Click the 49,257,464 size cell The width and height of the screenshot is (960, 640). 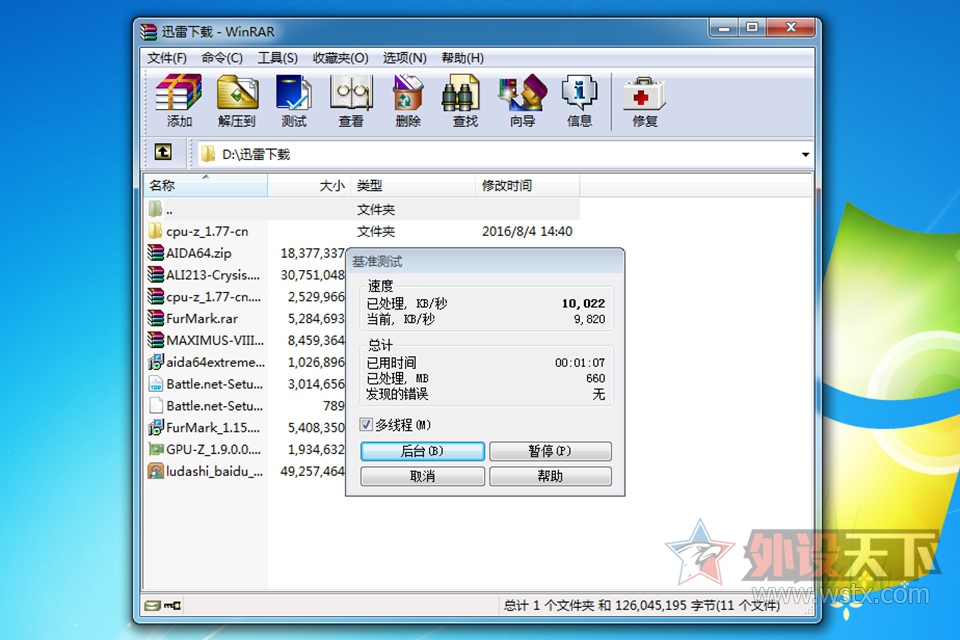coord(312,472)
